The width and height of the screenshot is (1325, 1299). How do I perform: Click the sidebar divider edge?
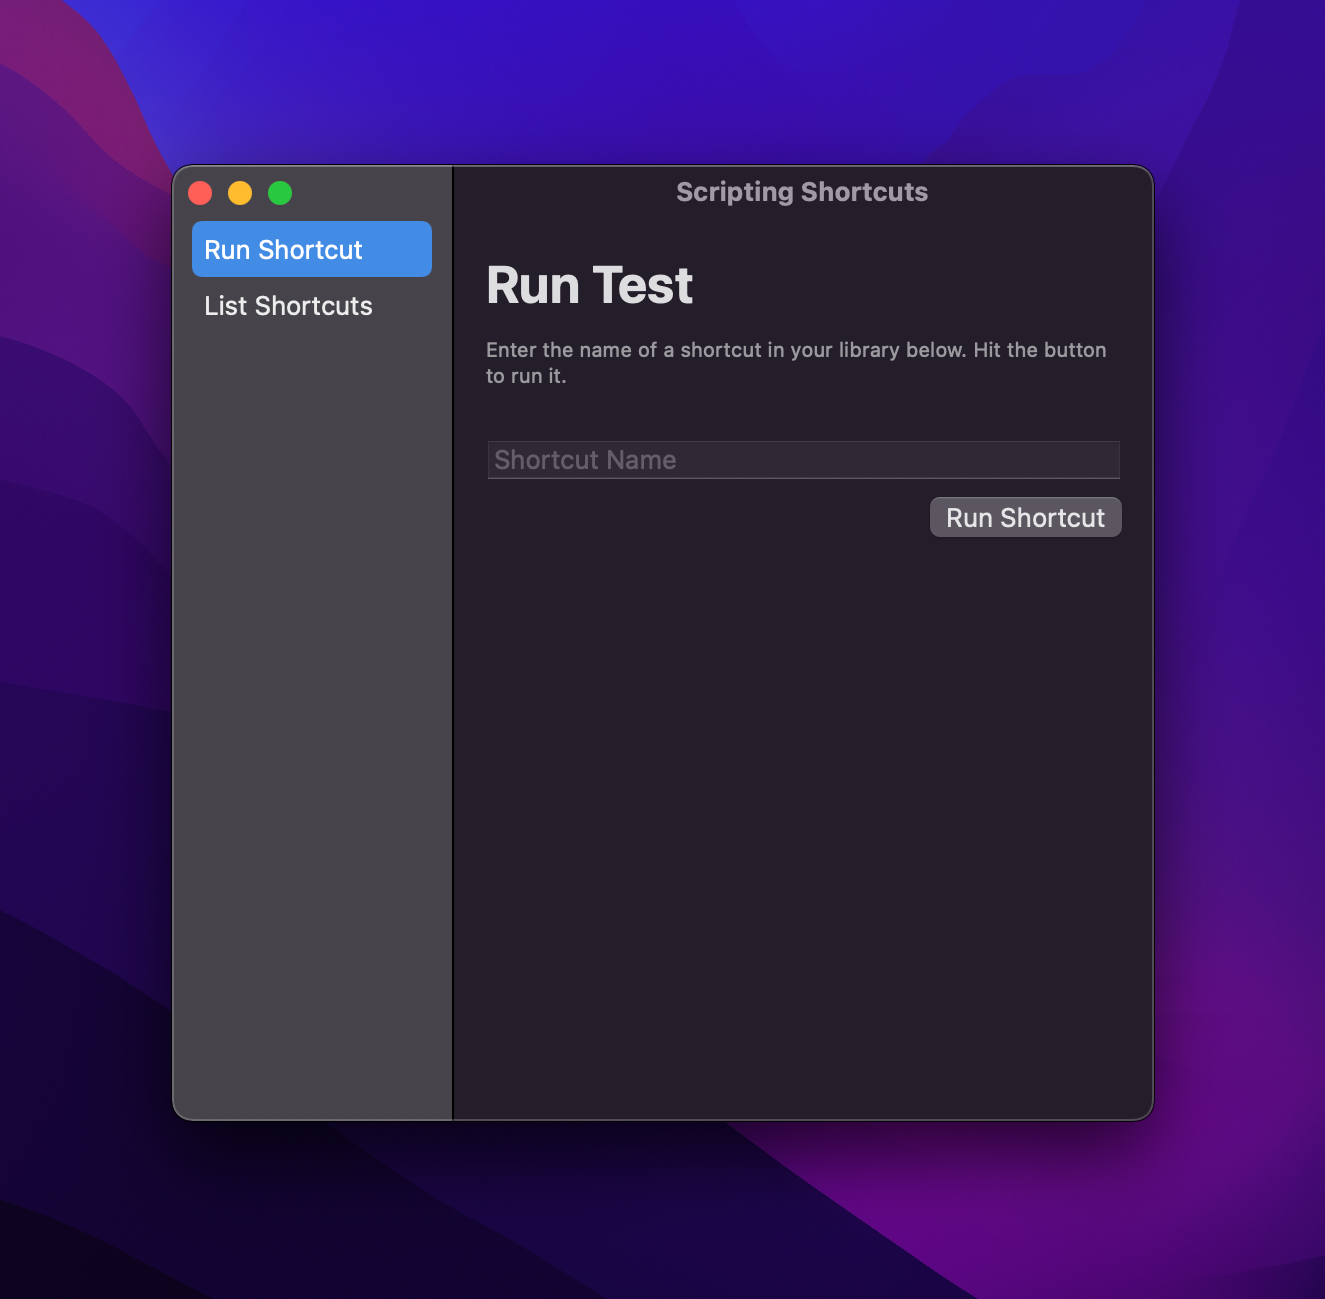click(x=452, y=640)
